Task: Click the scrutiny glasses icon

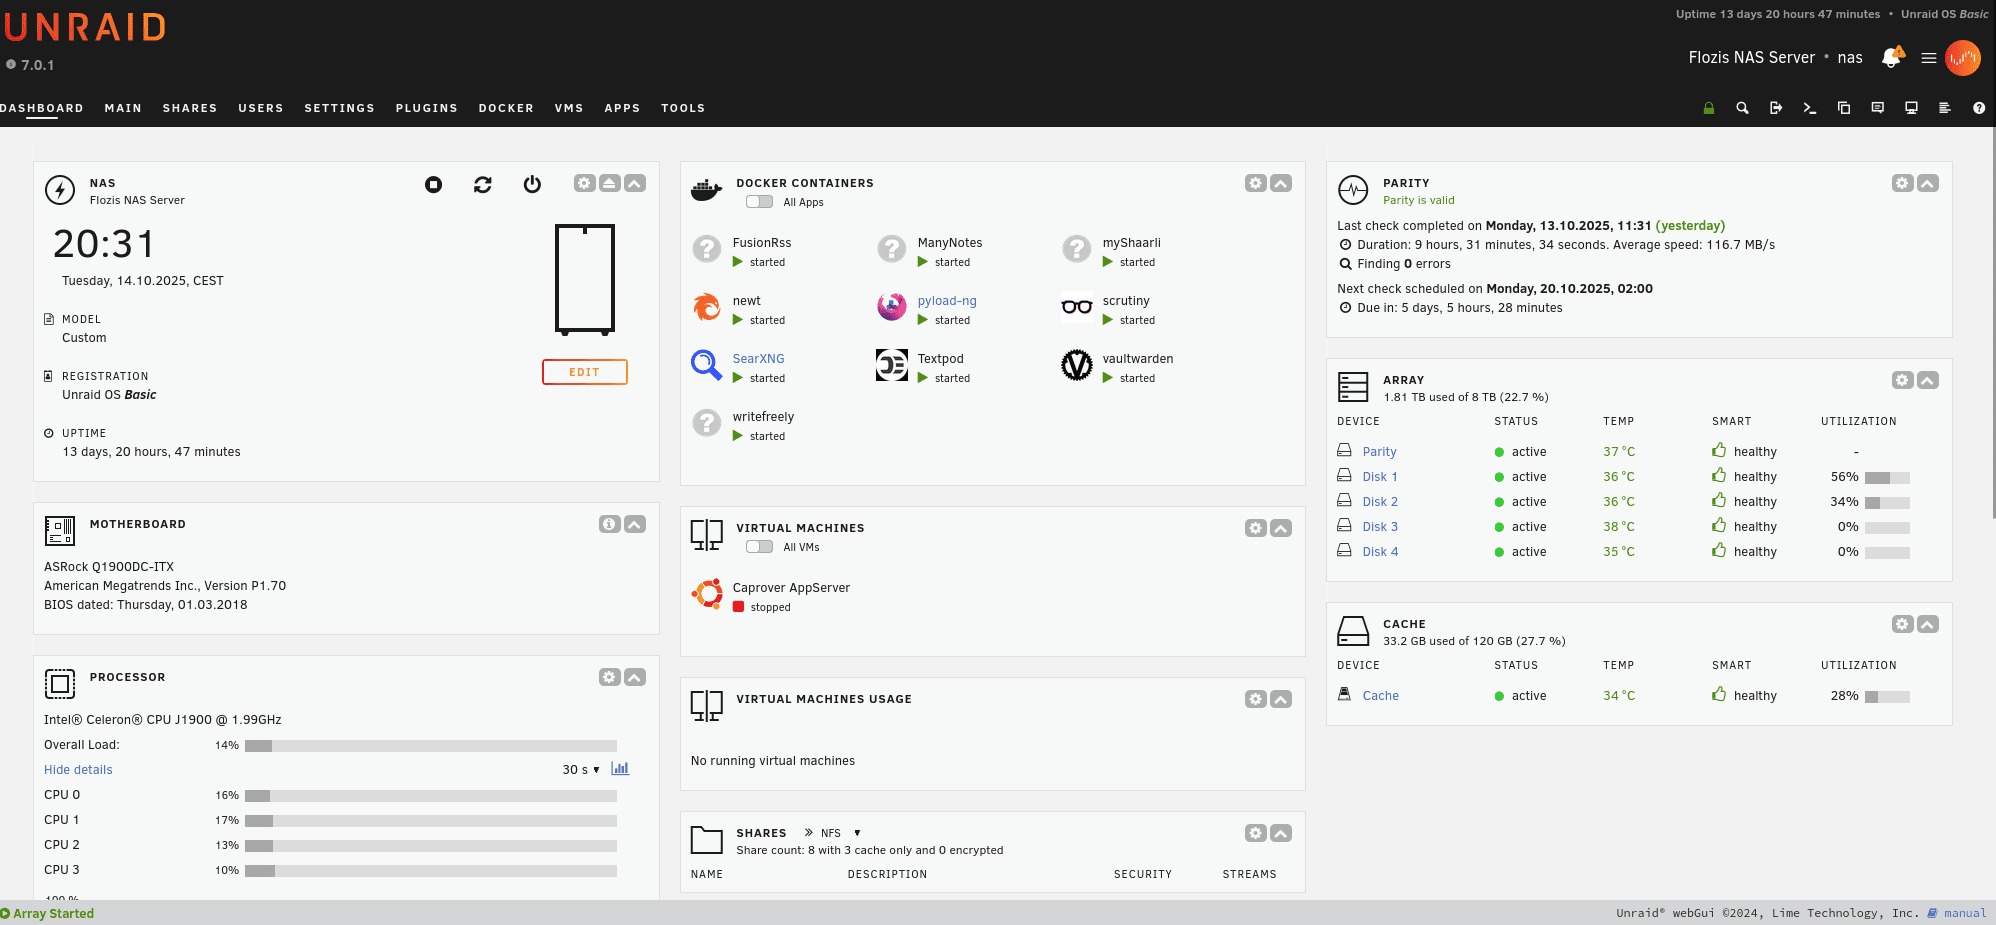Action: [x=1077, y=307]
